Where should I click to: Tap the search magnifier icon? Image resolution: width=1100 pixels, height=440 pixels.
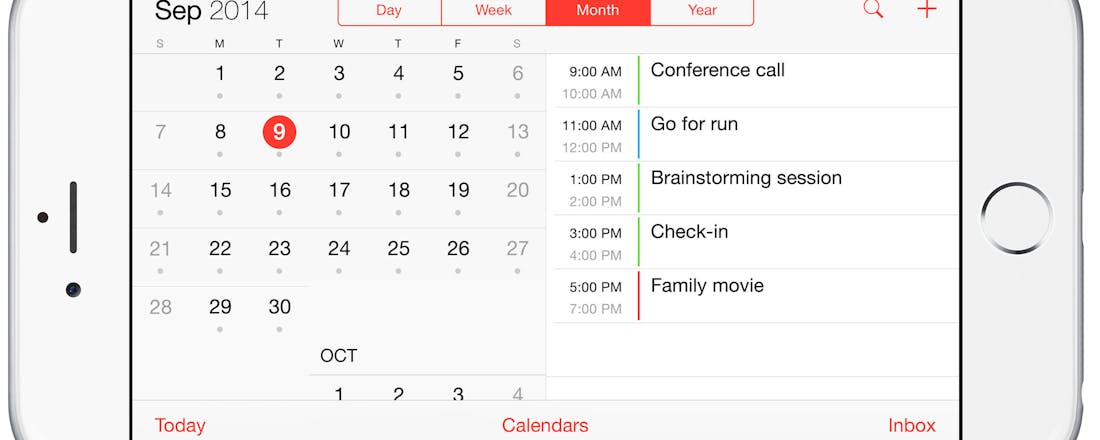tap(873, 9)
